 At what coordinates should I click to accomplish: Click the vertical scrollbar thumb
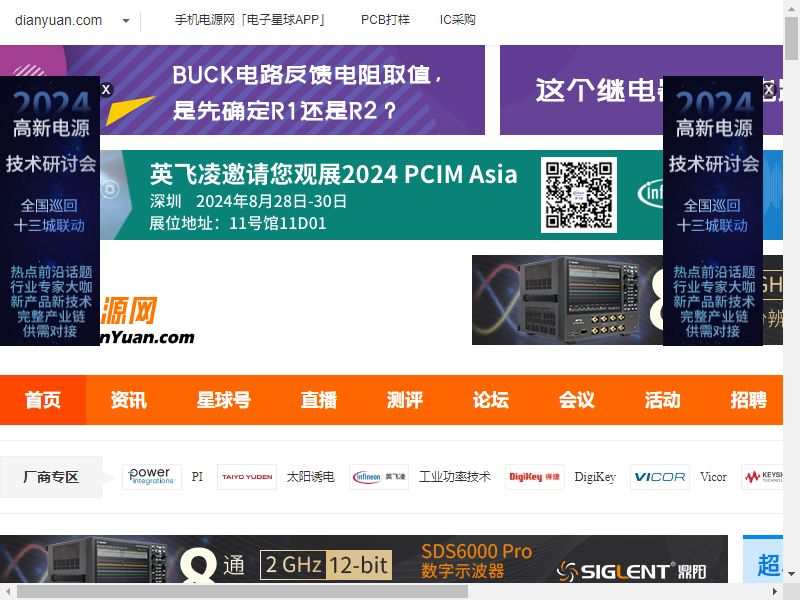coord(791,38)
